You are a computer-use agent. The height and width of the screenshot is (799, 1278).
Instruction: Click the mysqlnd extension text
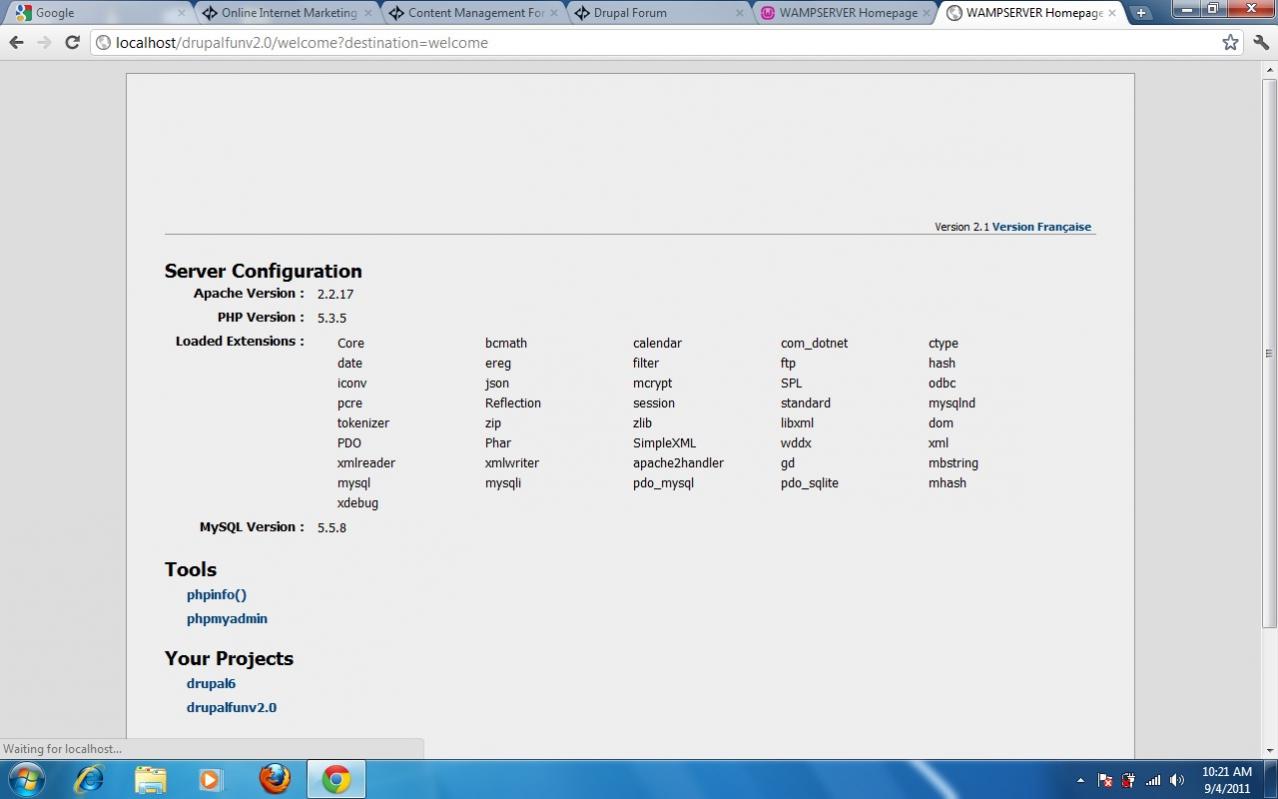pyautogui.click(x=952, y=403)
